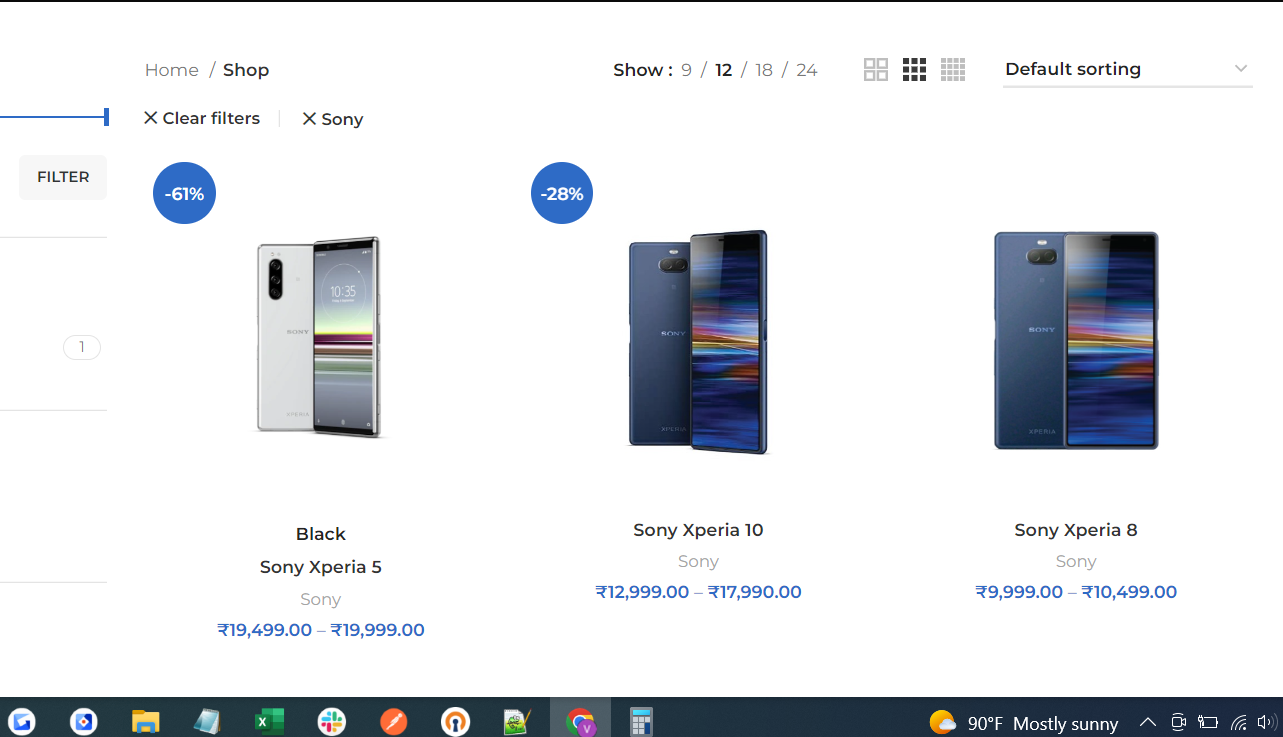Open the Wi-Fi network tray icon
The image size is (1283, 737).
1239,722
